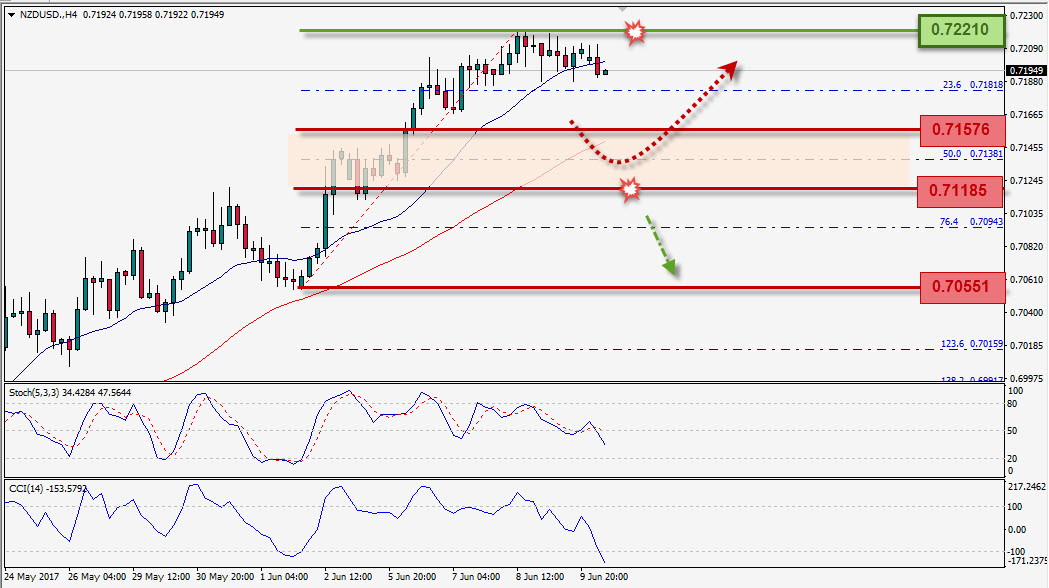This screenshot has height=588, width=1049.
Task: Click the 0.70185 price axis value
Action: pos(1026,345)
